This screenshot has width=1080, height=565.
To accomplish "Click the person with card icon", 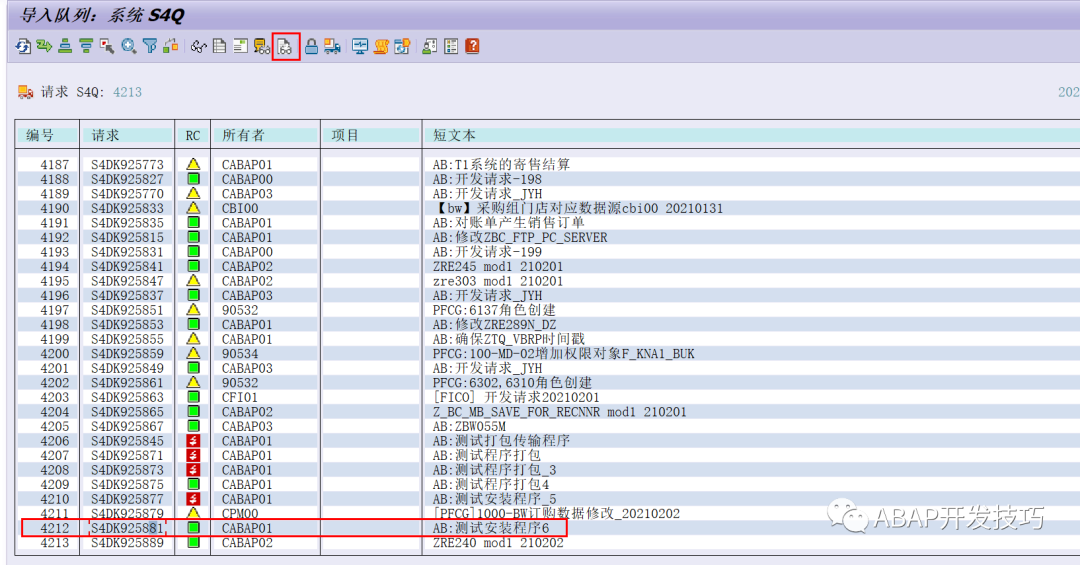I will point(430,46).
